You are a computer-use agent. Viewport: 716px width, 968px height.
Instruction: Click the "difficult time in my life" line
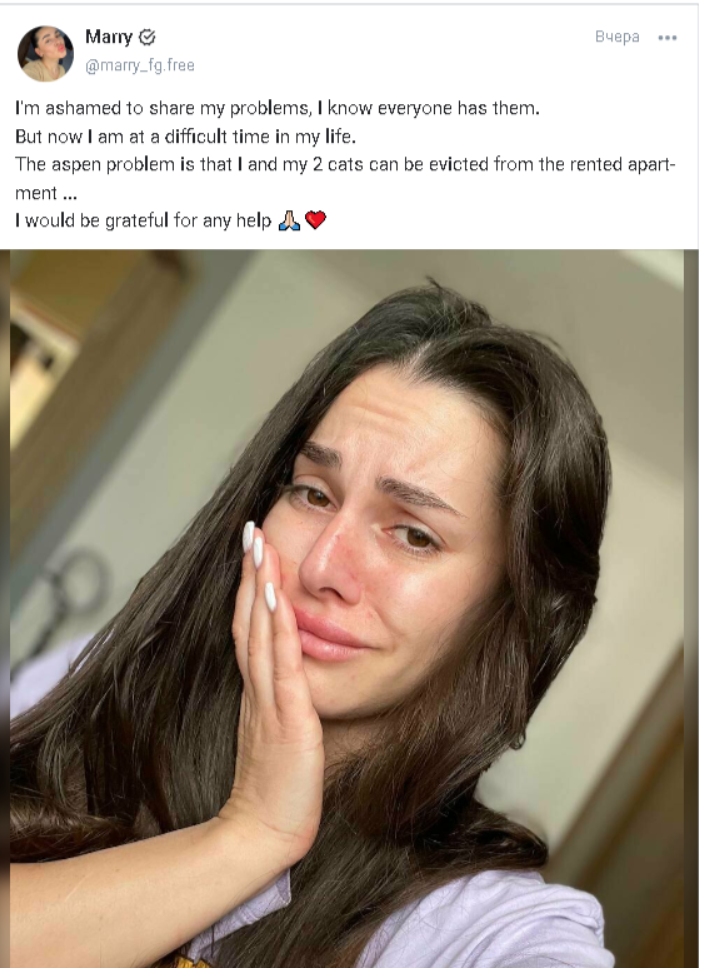tap(185, 136)
